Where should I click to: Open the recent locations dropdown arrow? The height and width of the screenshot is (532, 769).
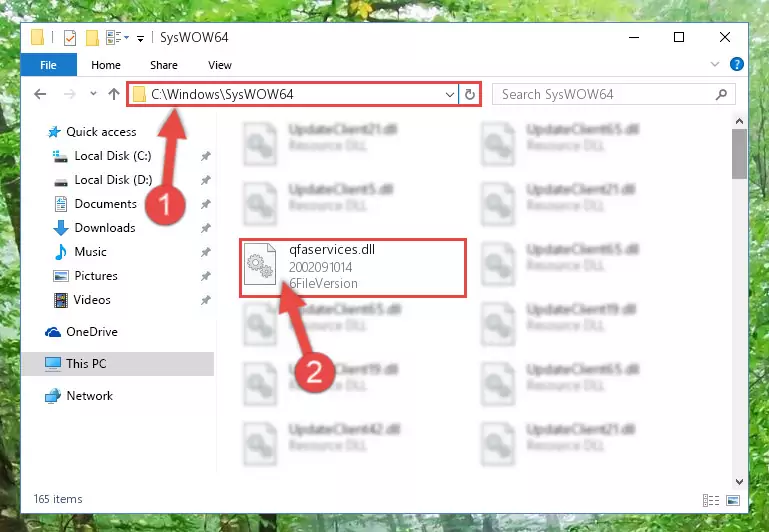(x=93, y=93)
